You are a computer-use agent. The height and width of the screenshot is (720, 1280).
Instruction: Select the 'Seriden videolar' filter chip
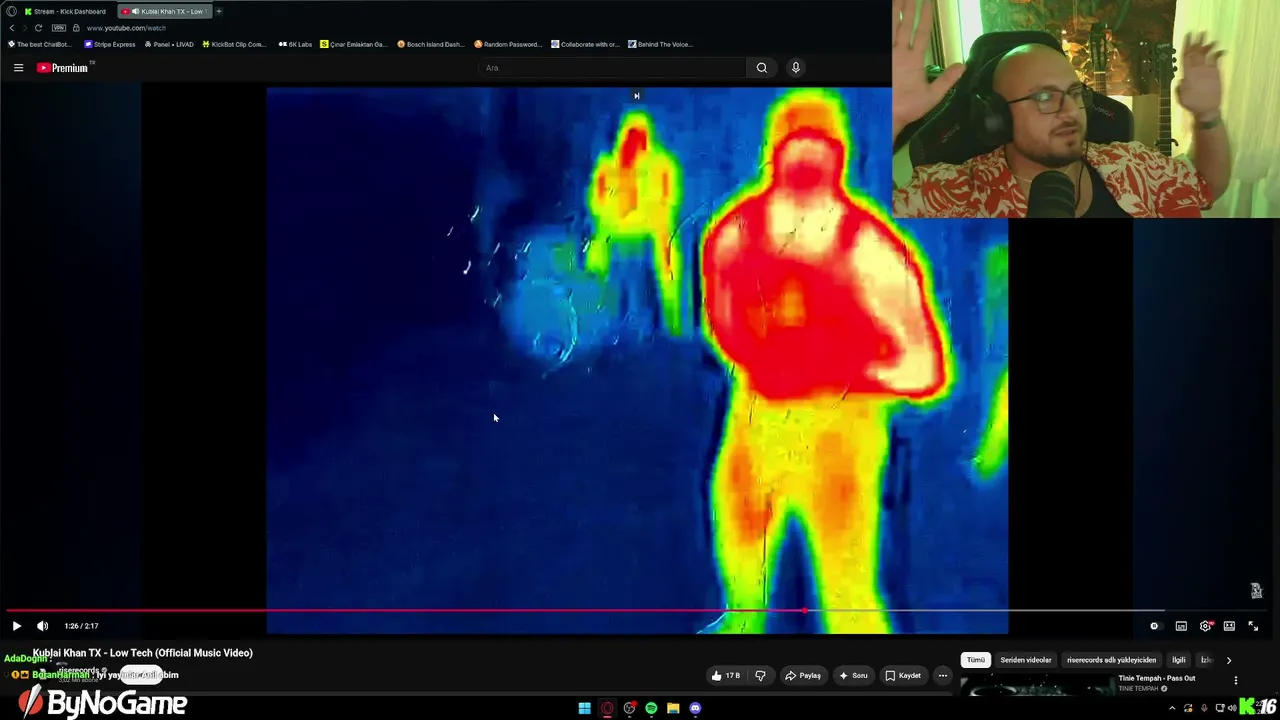pyautogui.click(x=1026, y=660)
